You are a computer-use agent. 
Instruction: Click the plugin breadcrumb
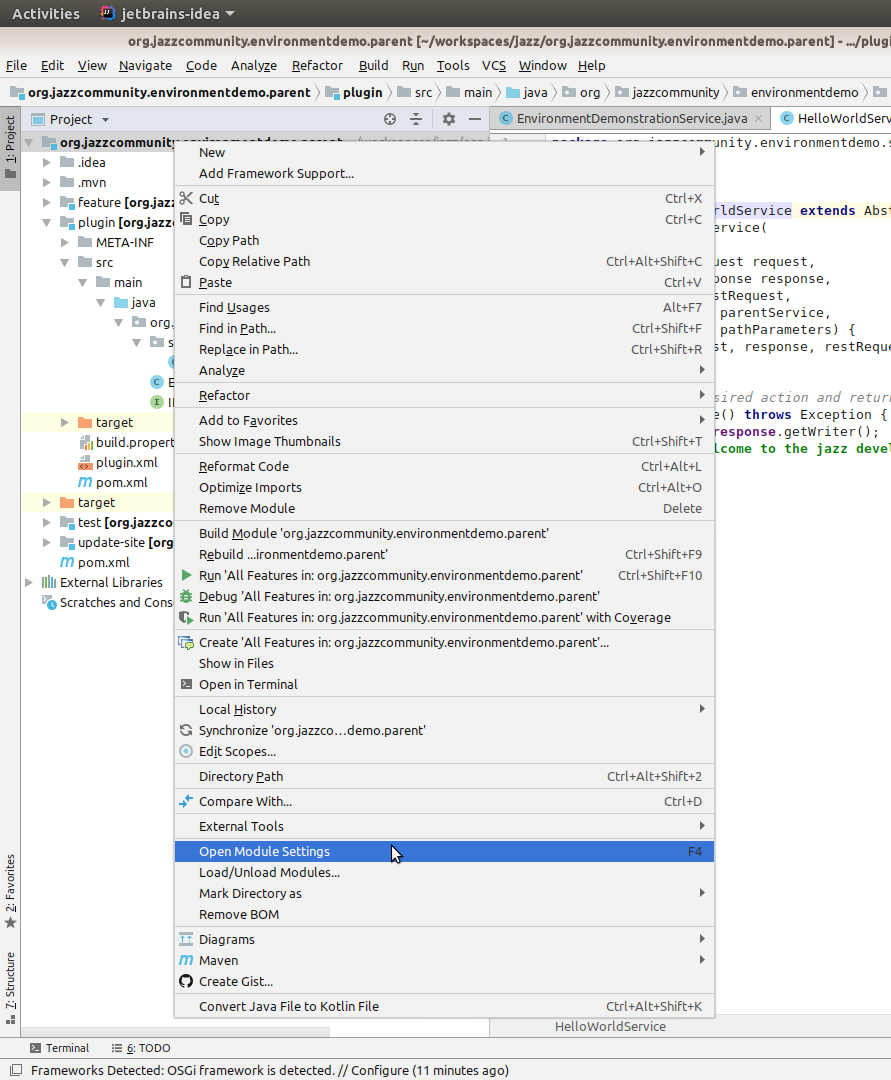tap(353, 92)
